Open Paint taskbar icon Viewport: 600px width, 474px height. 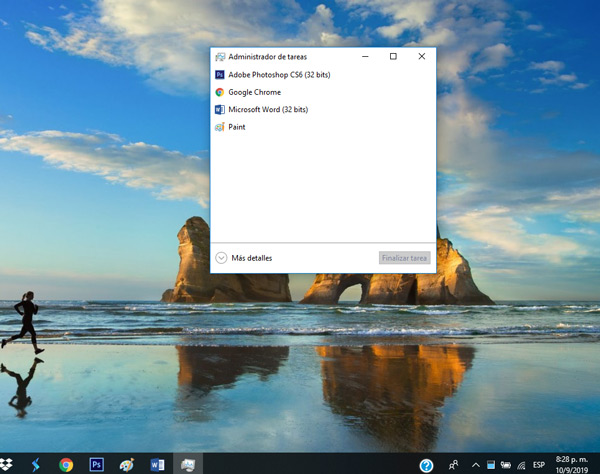coord(127,464)
